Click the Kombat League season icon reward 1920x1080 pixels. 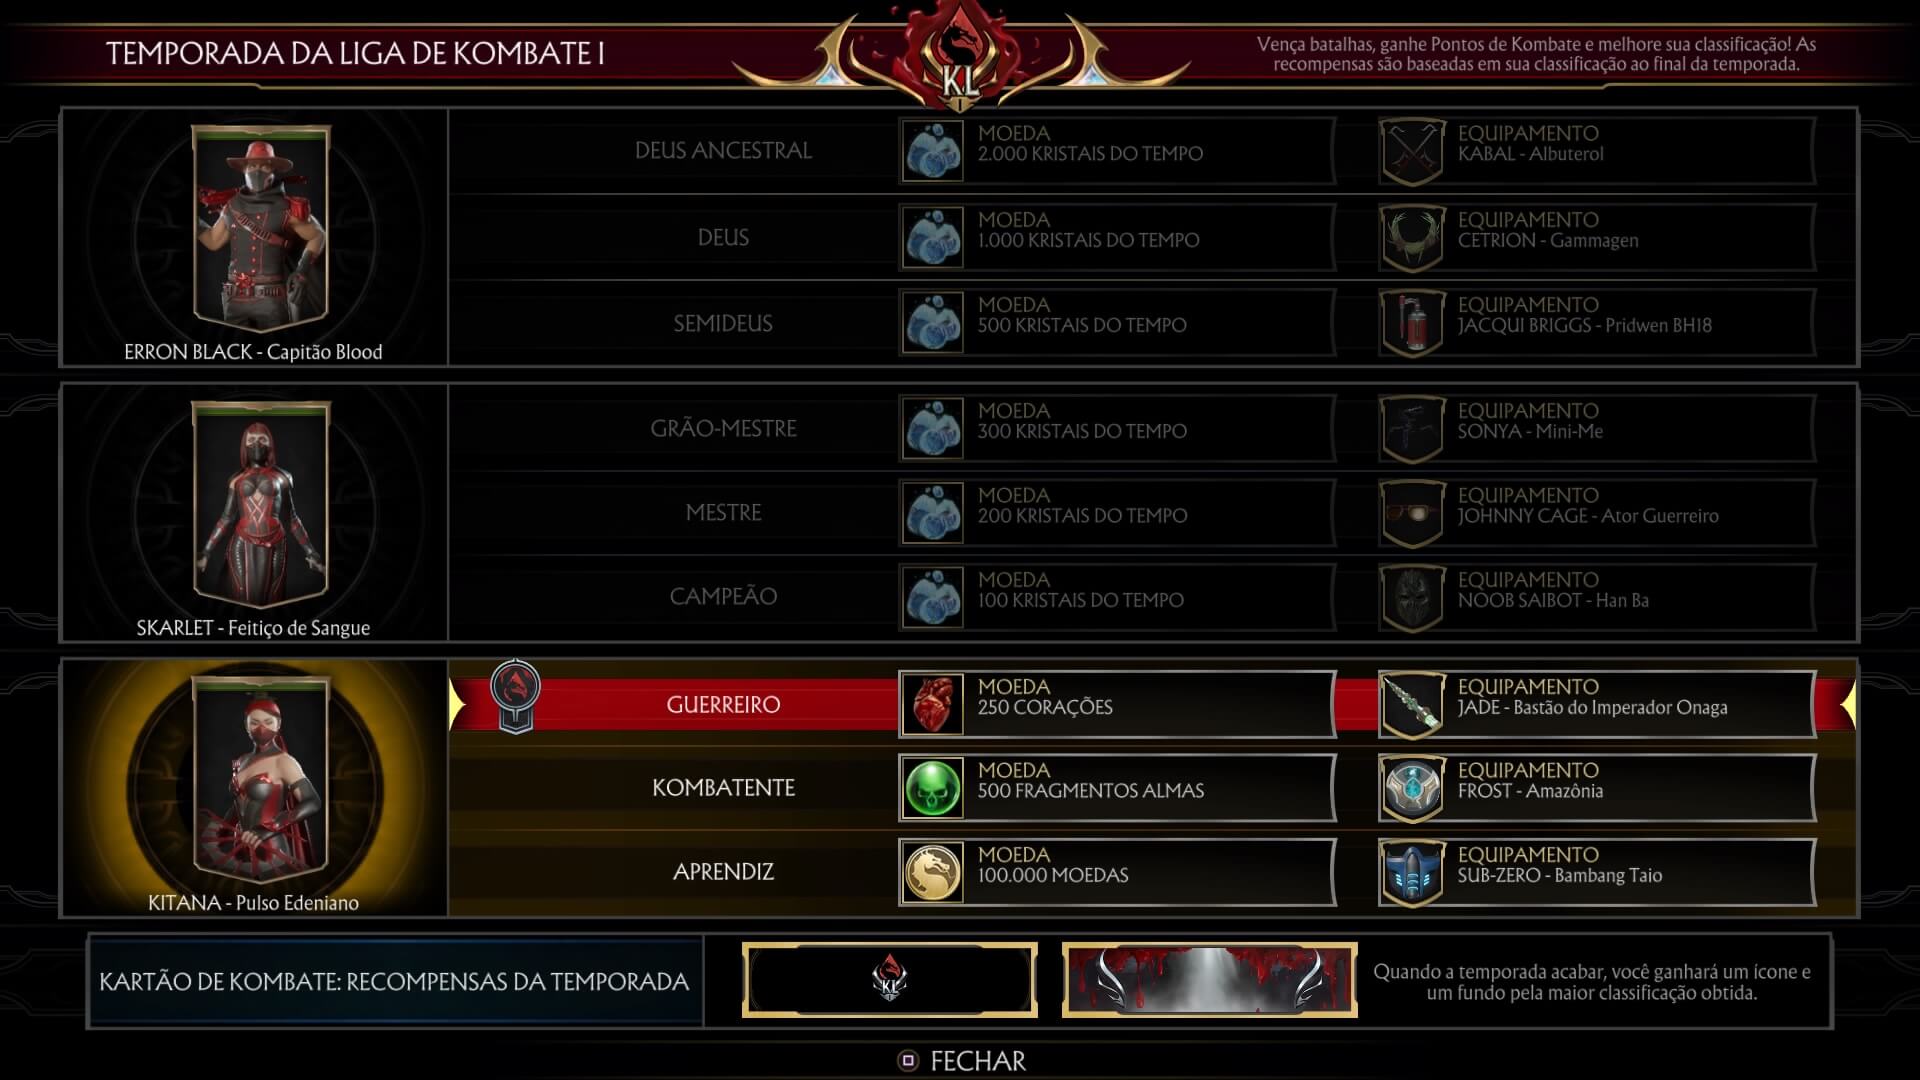click(x=890, y=980)
